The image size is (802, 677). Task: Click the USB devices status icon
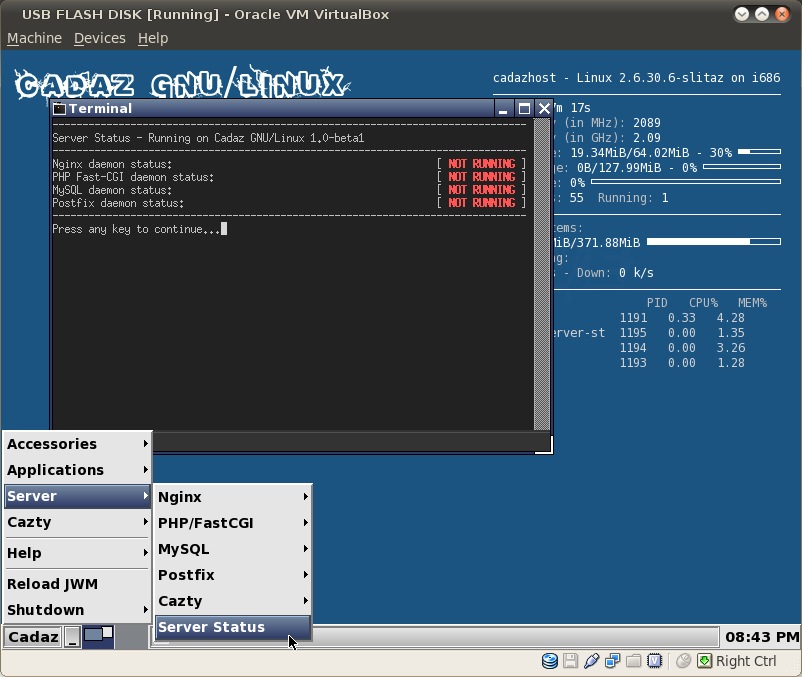[591, 661]
